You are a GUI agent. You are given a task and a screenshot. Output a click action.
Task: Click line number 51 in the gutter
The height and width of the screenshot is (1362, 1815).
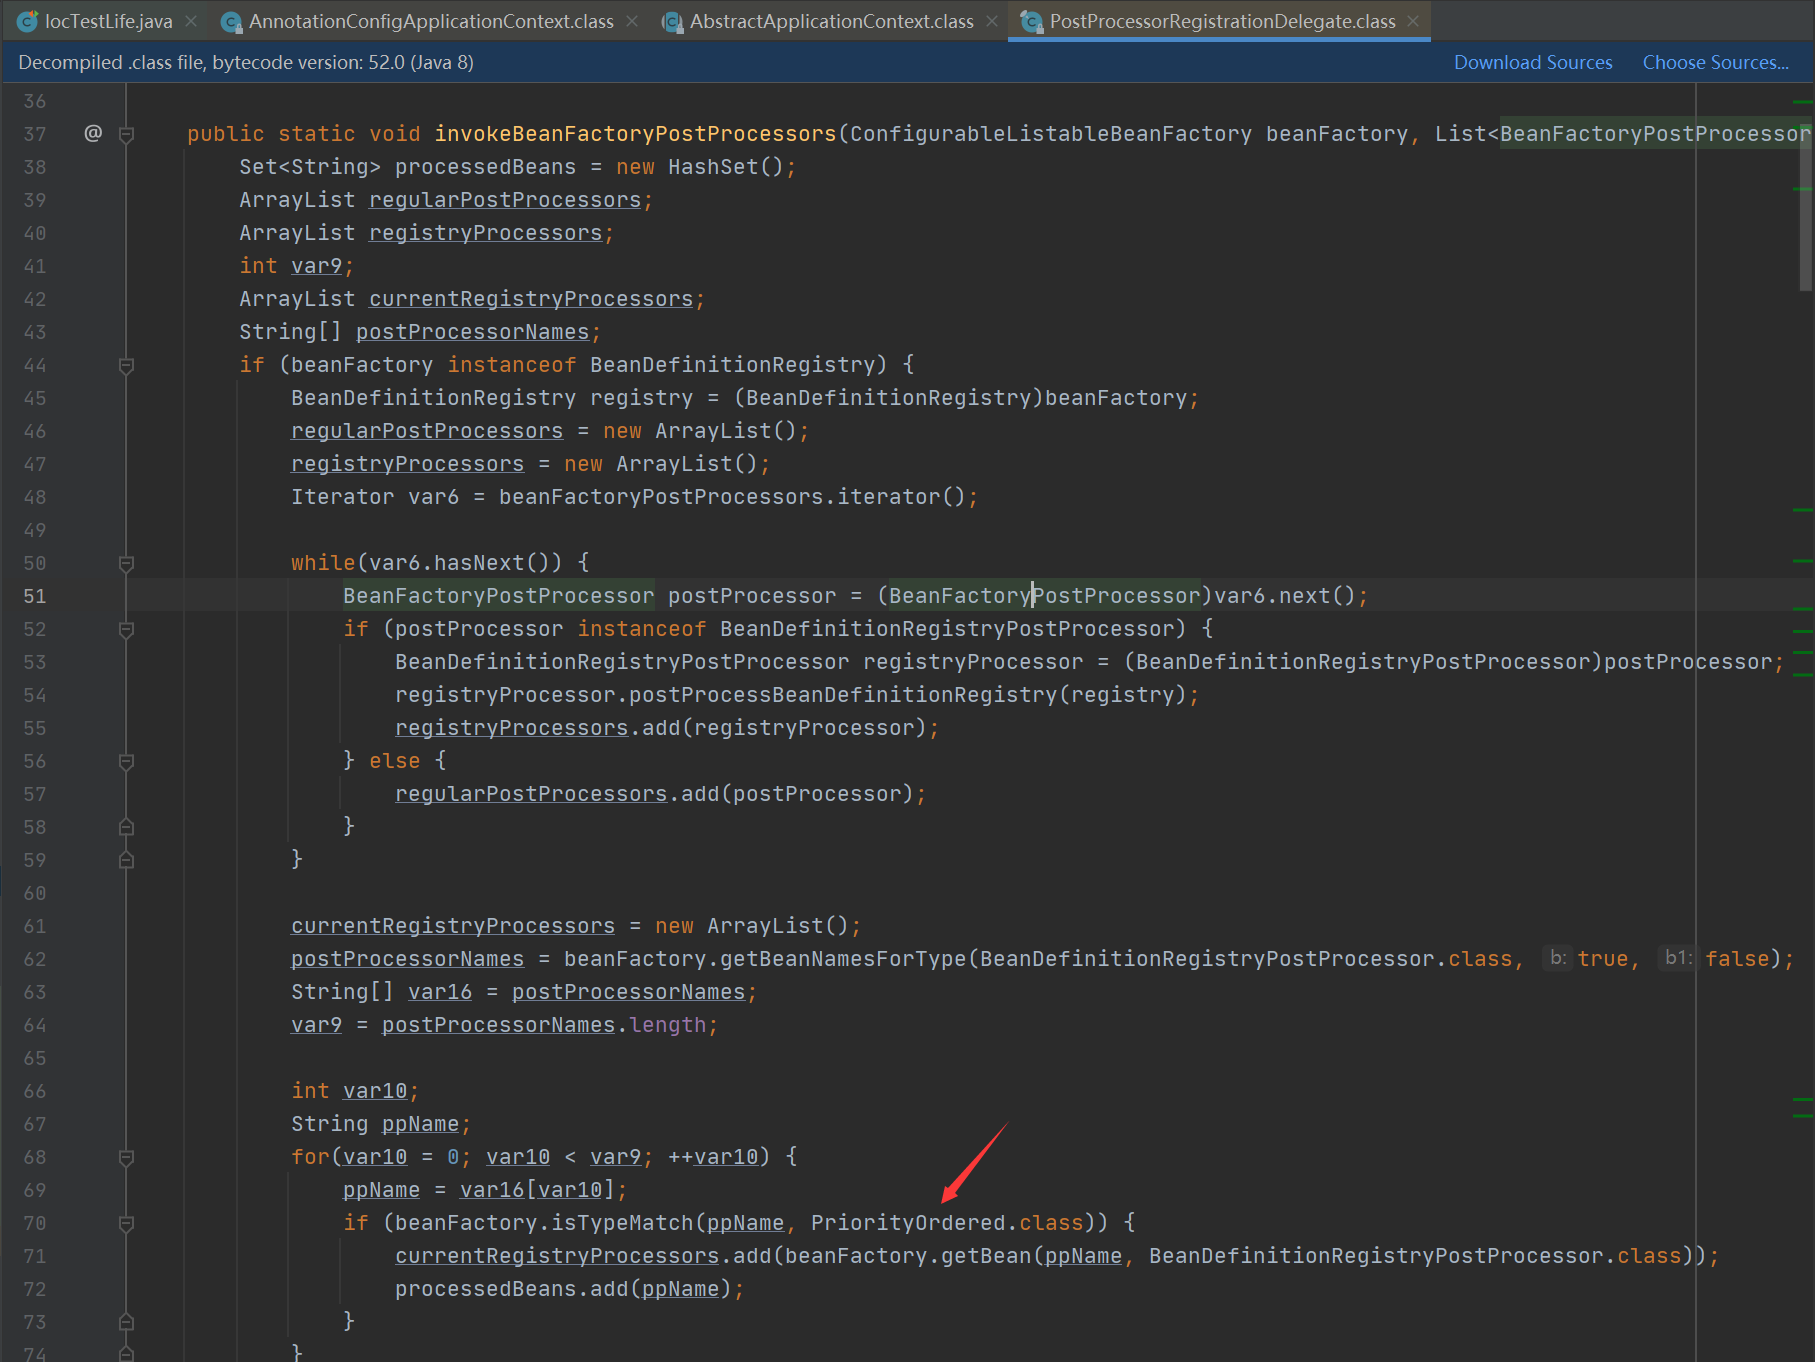[35, 596]
